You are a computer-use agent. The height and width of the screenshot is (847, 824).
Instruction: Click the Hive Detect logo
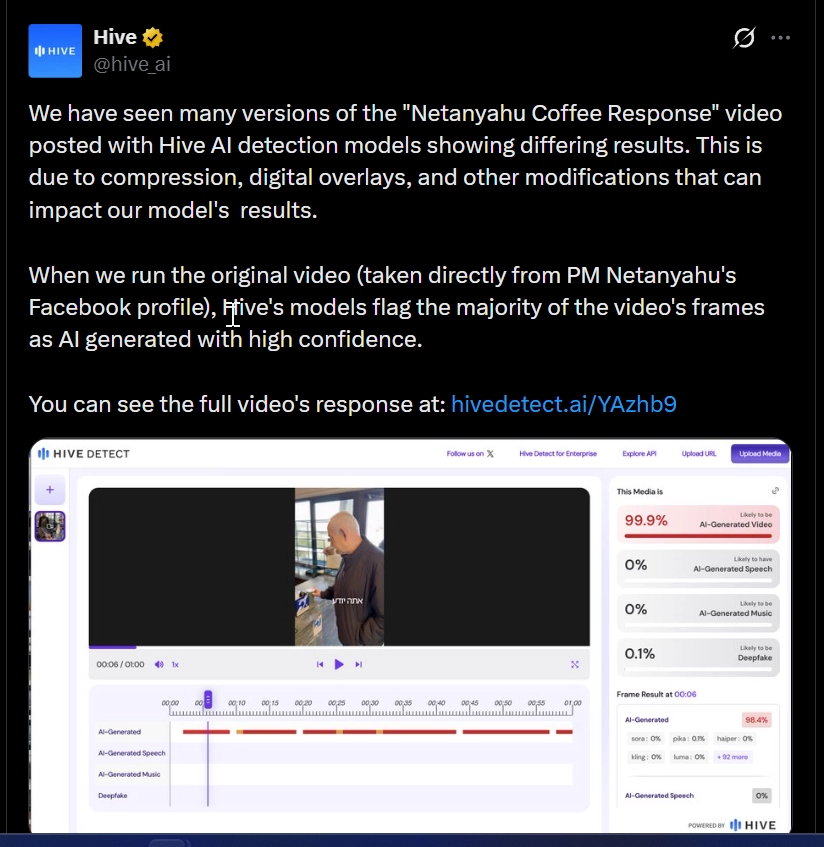tap(84, 454)
